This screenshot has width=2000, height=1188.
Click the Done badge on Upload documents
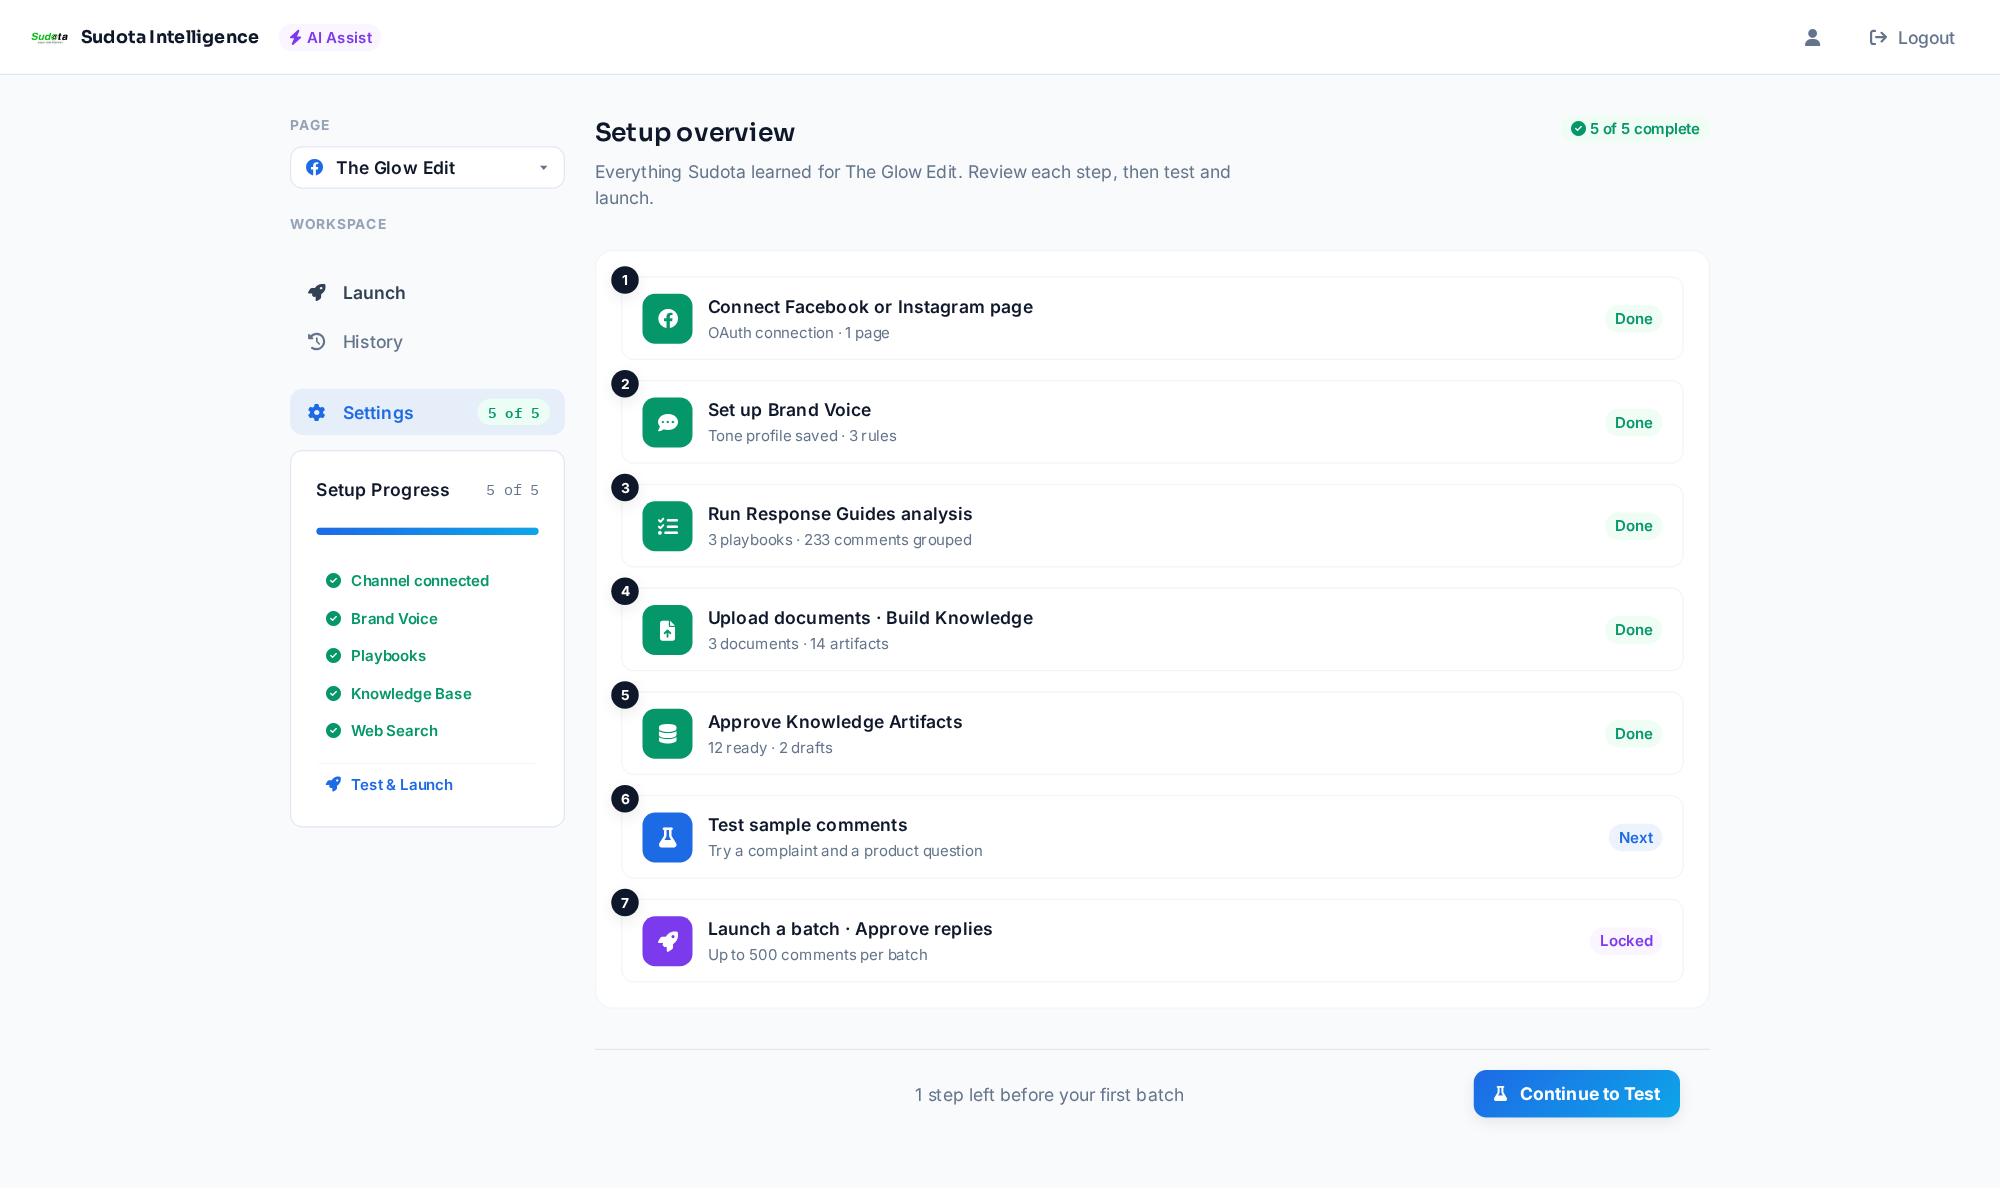(1633, 630)
